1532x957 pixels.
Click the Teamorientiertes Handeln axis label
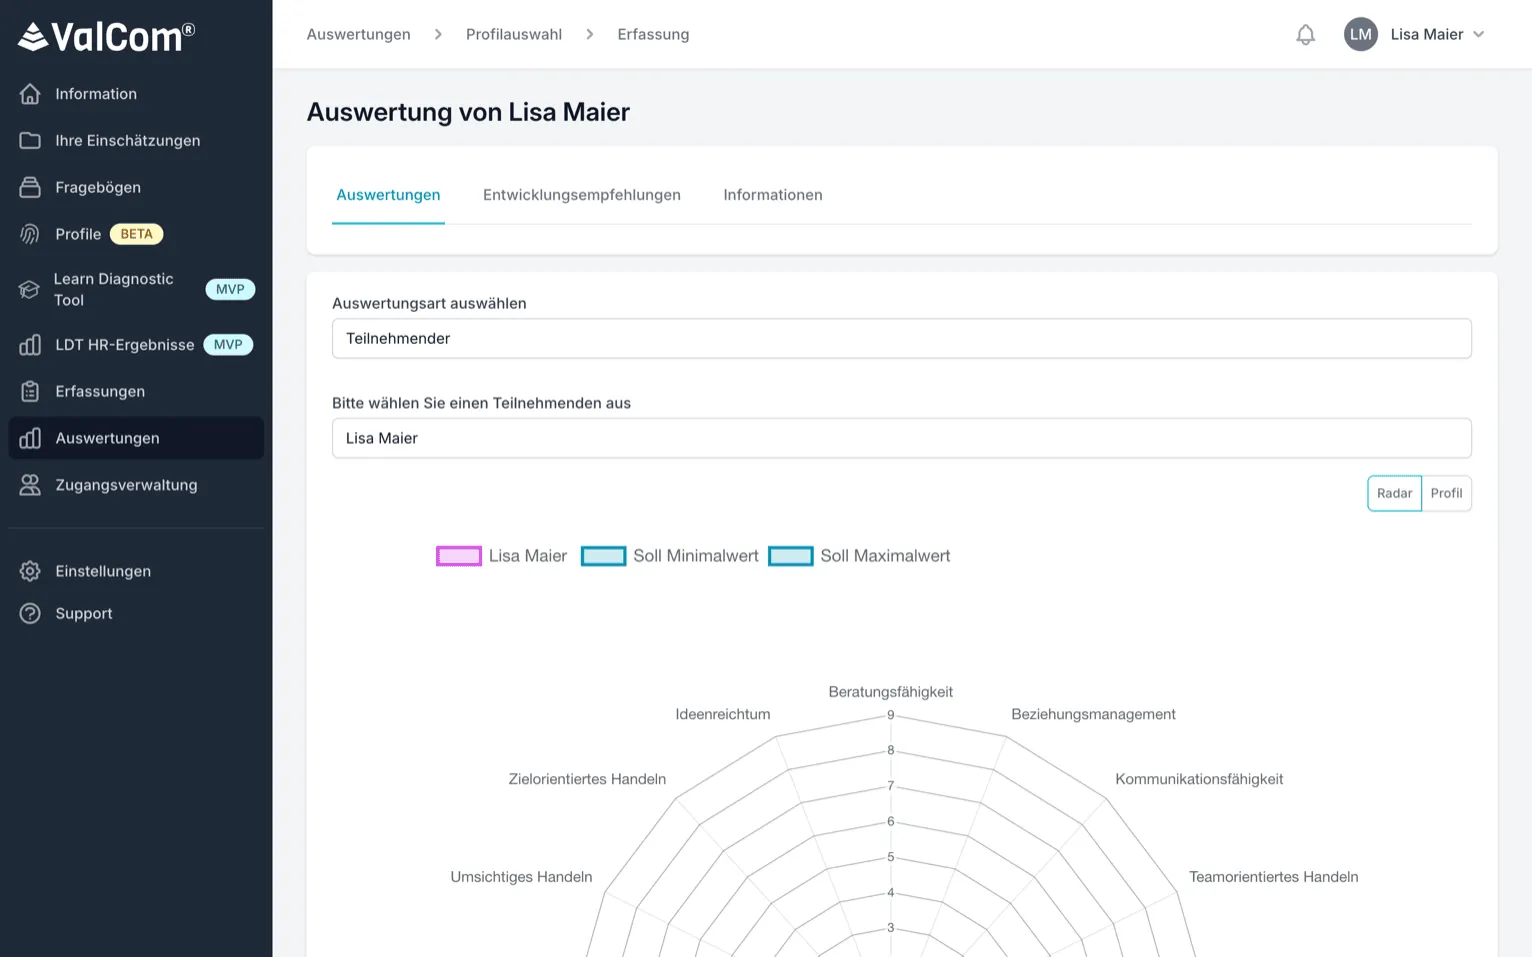[x=1273, y=877]
